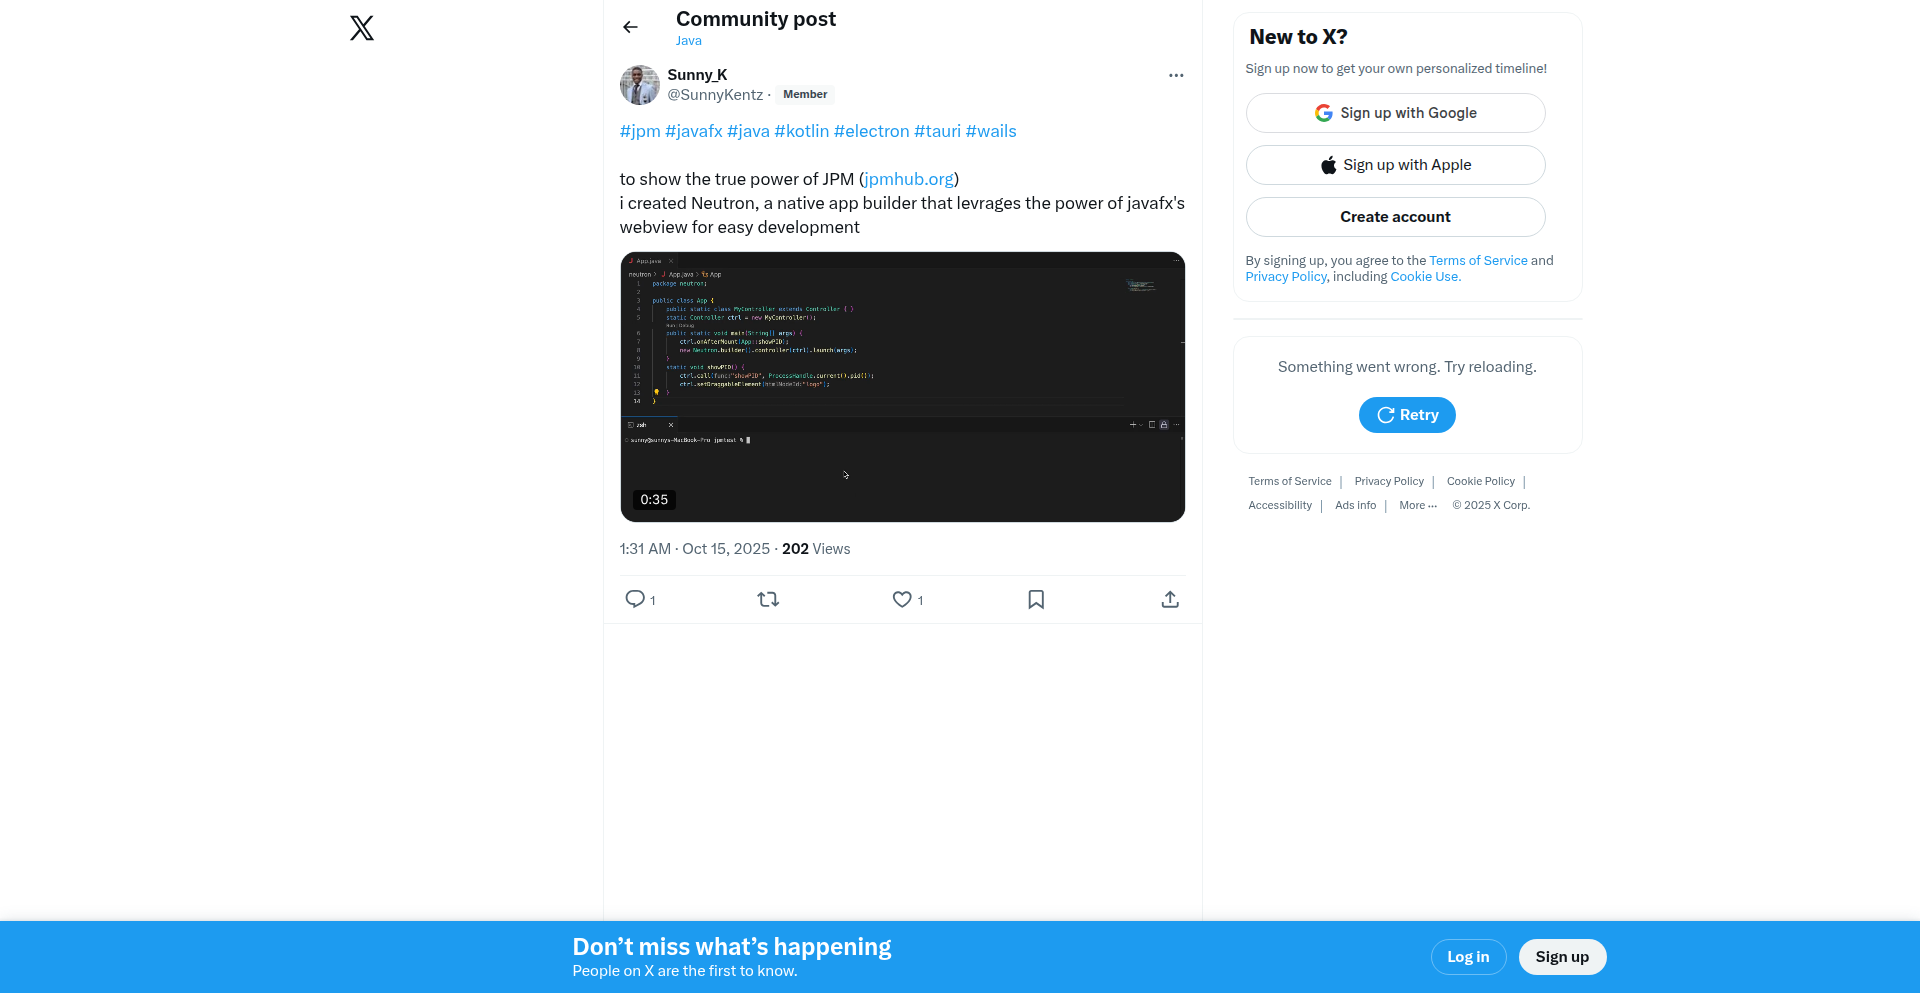
Task: Like the post with the heart icon
Action: [902, 599]
